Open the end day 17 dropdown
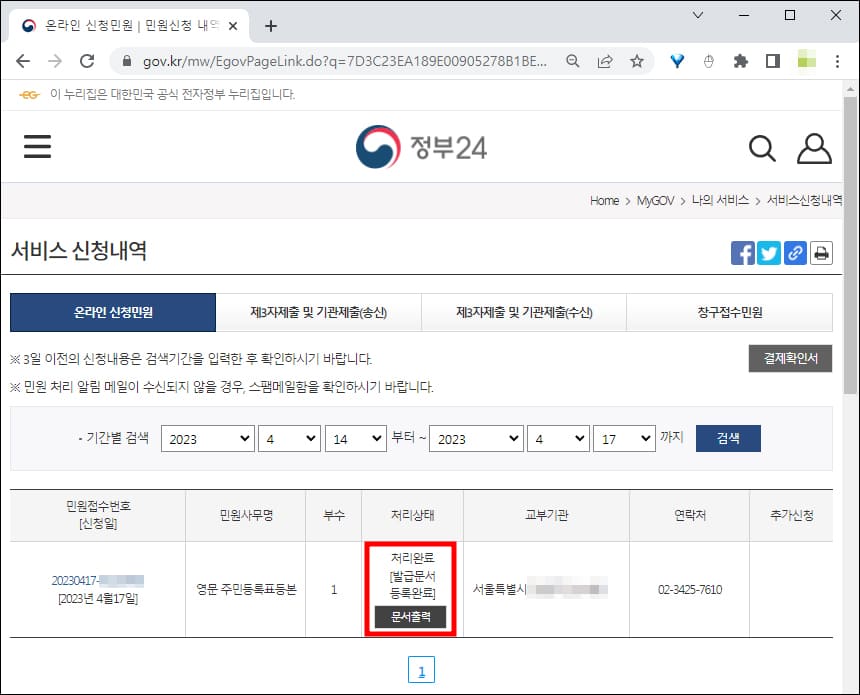860x695 pixels. (x=624, y=438)
